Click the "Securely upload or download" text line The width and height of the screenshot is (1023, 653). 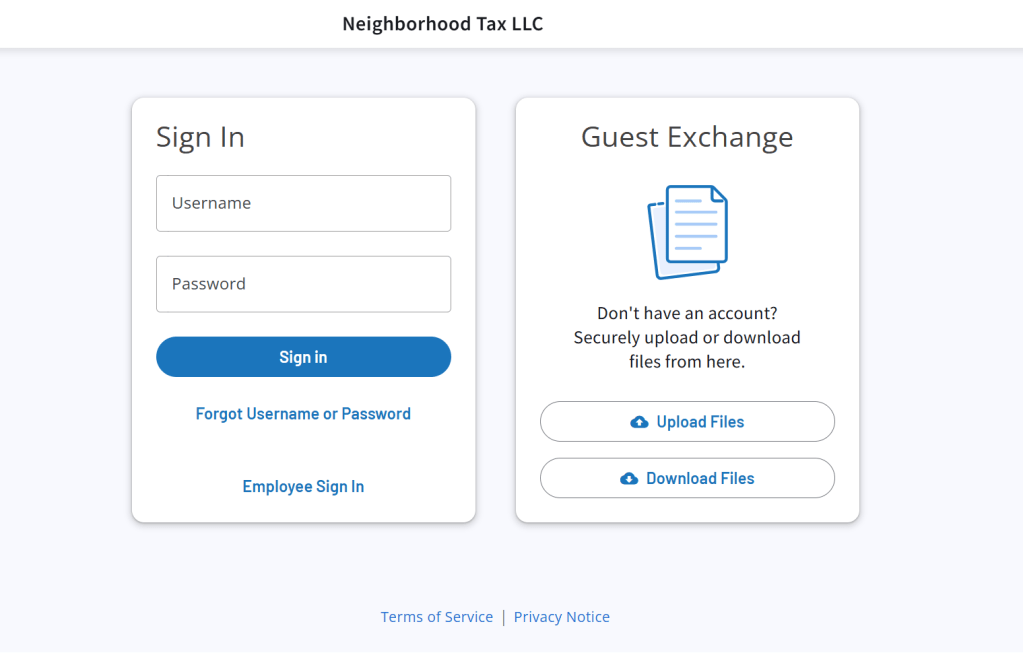tap(687, 338)
